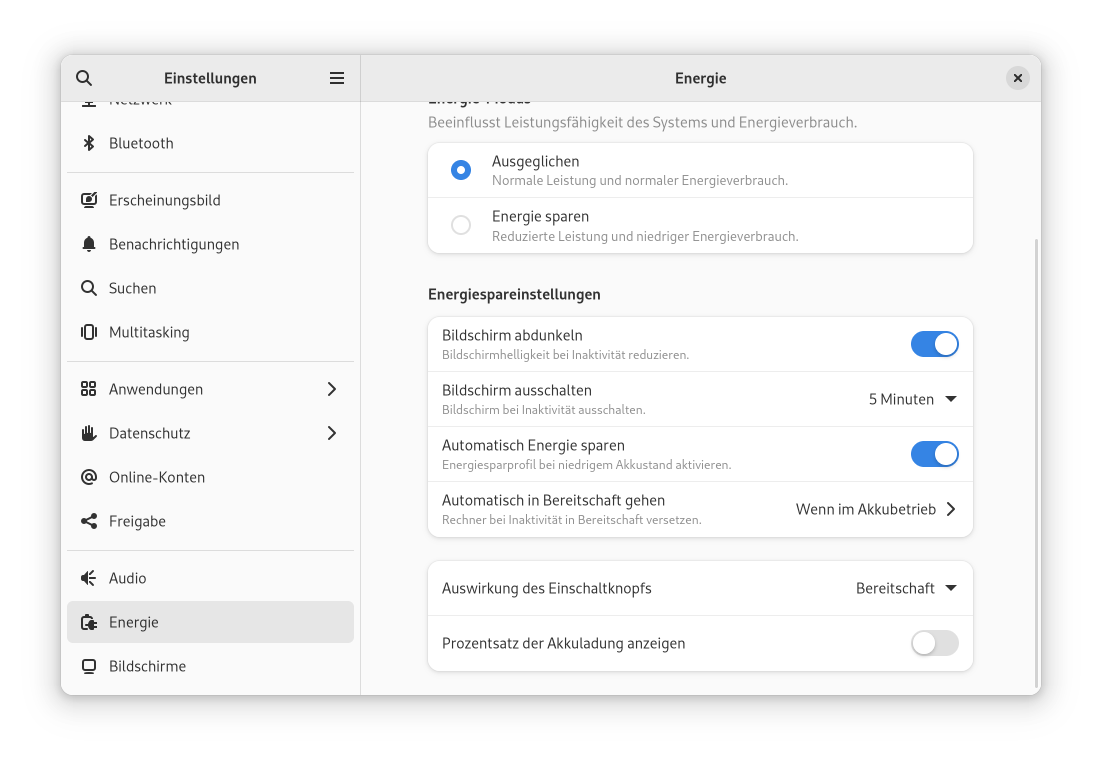The height and width of the screenshot is (762, 1102).
Task: Click the Bluetooth icon in sidebar
Action: [89, 143]
